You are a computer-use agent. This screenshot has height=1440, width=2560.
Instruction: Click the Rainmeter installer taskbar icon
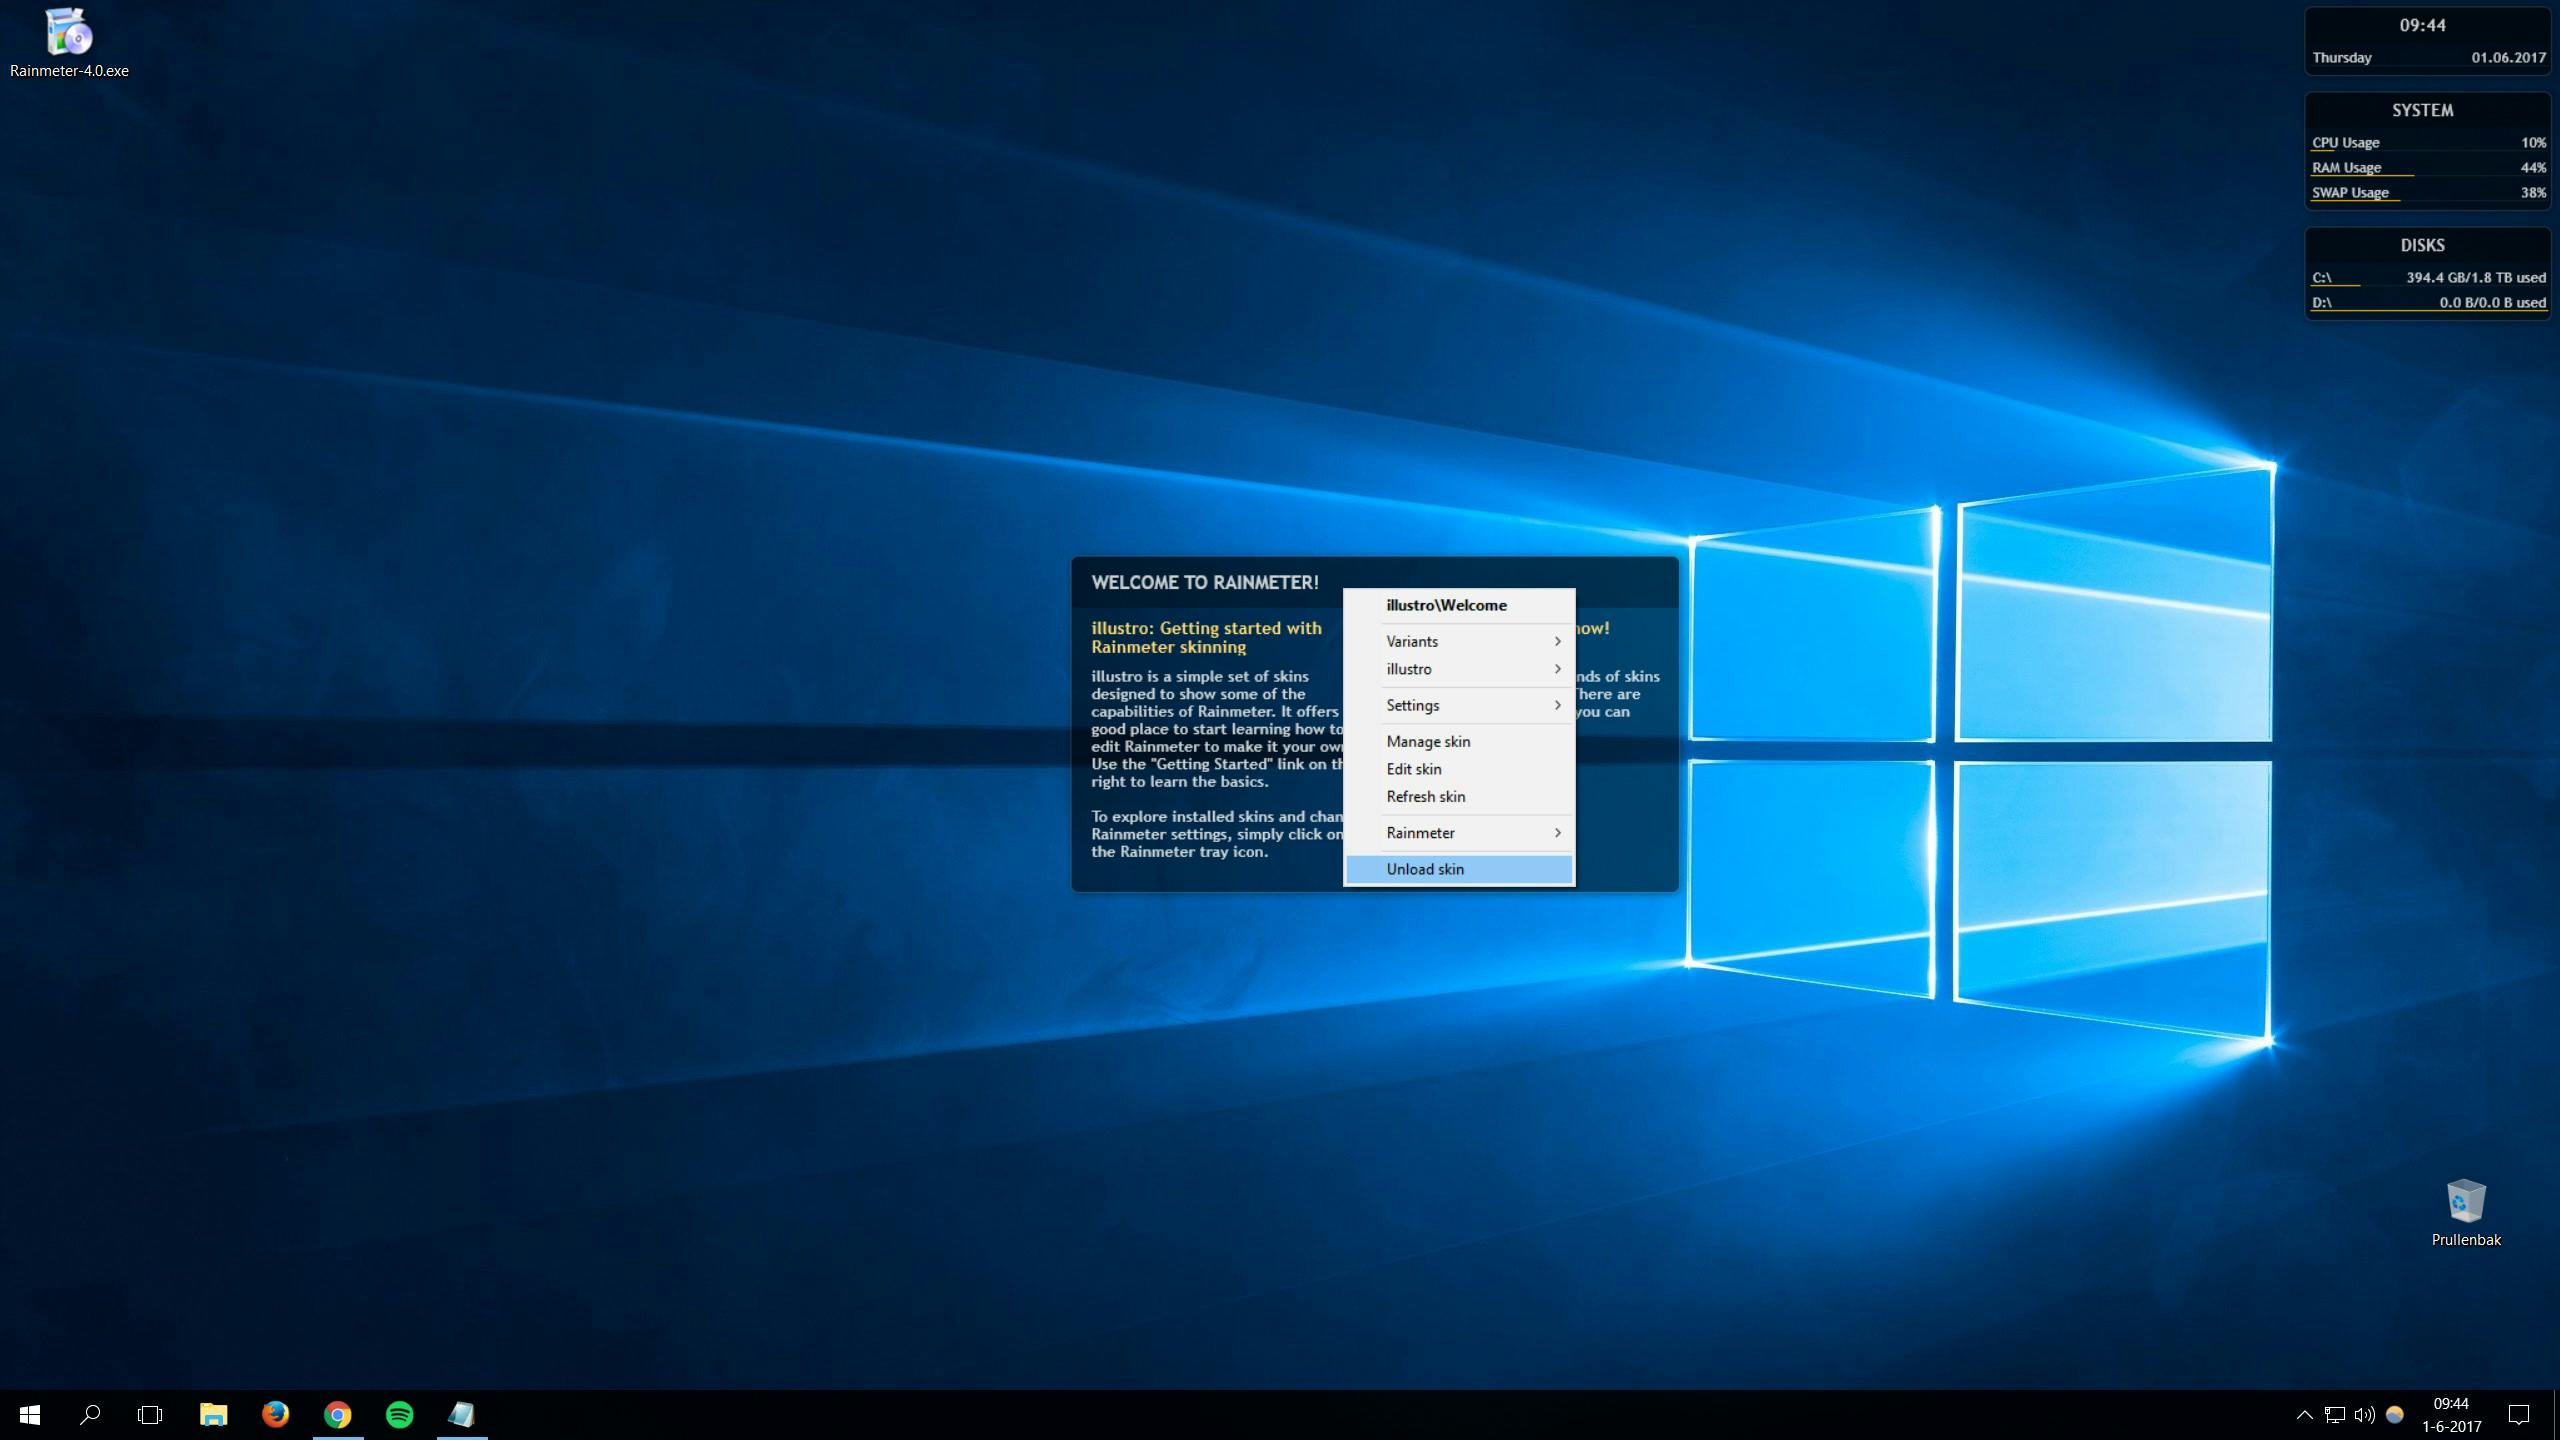click(461, 1414)
